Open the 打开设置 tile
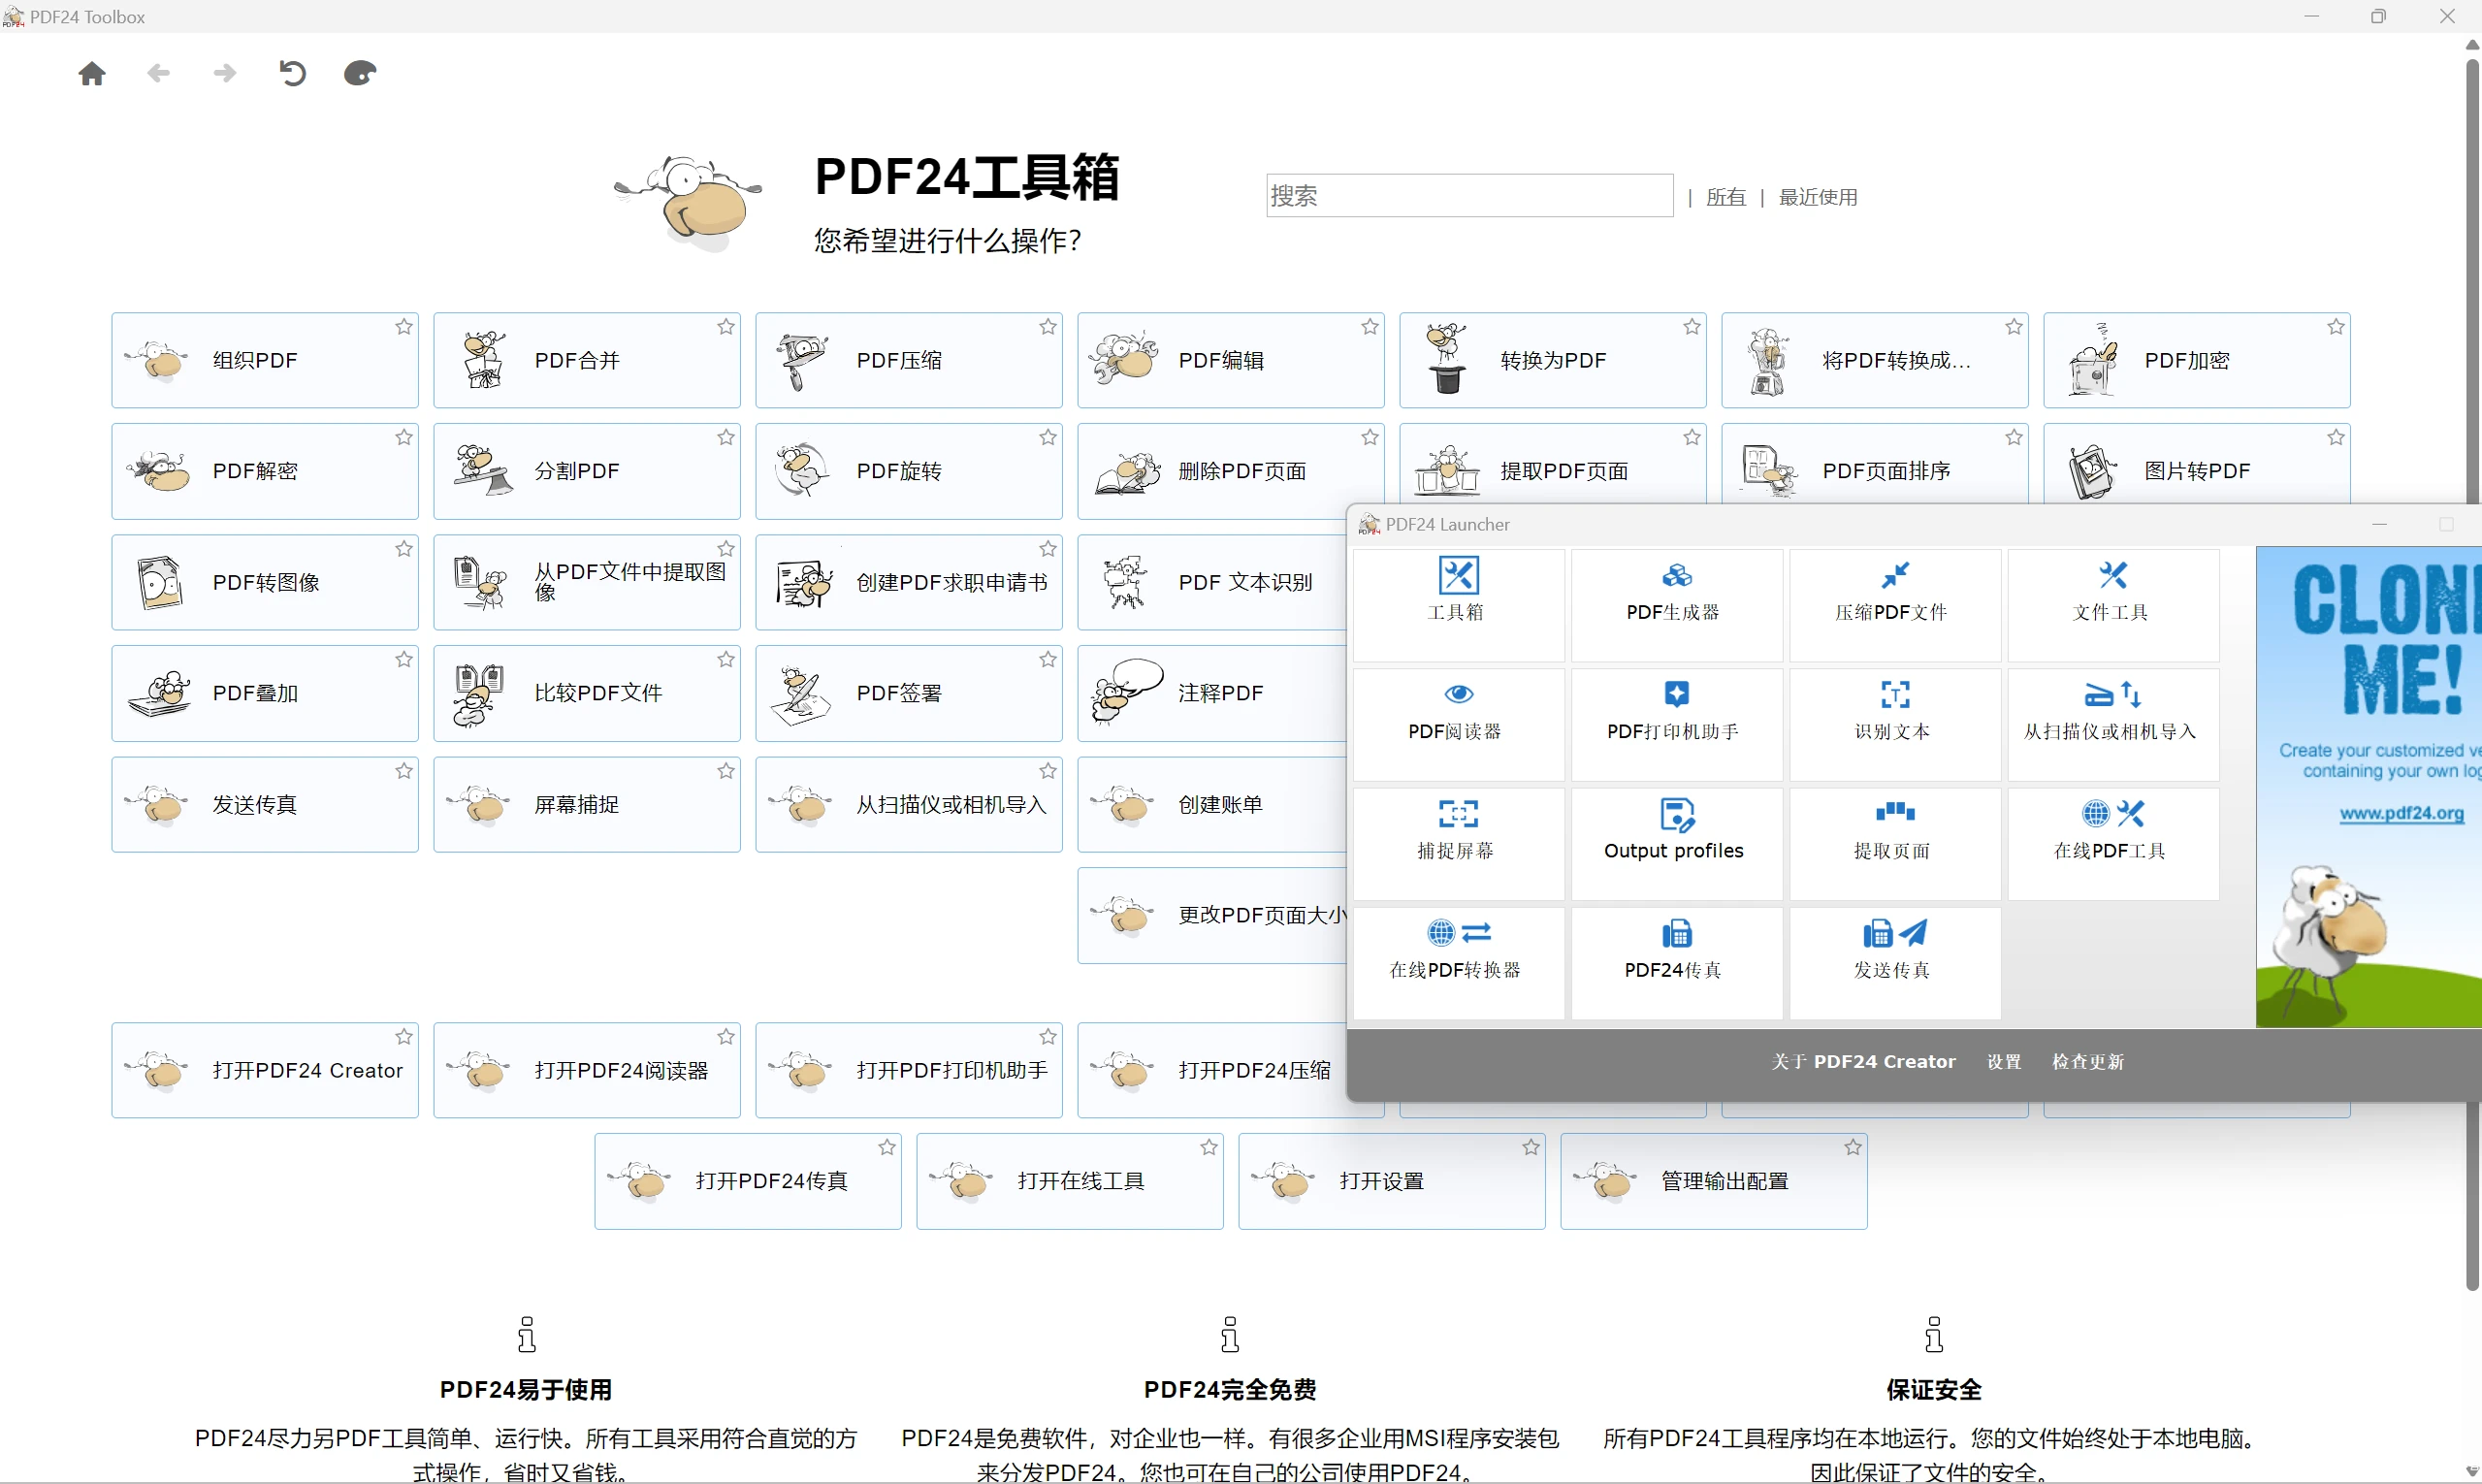 1392,1181
